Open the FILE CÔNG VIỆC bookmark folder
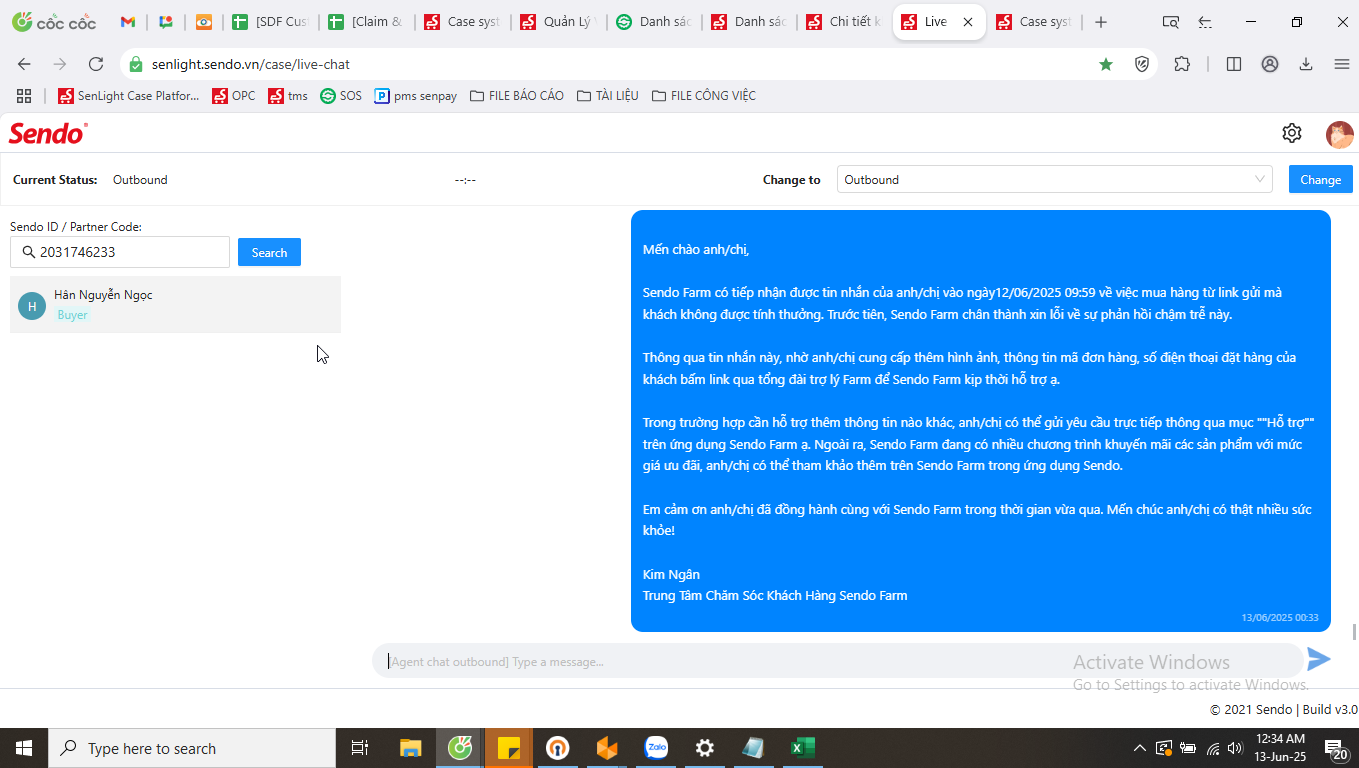This screenshot has height=768, width=1359. [x=704, y=96]
